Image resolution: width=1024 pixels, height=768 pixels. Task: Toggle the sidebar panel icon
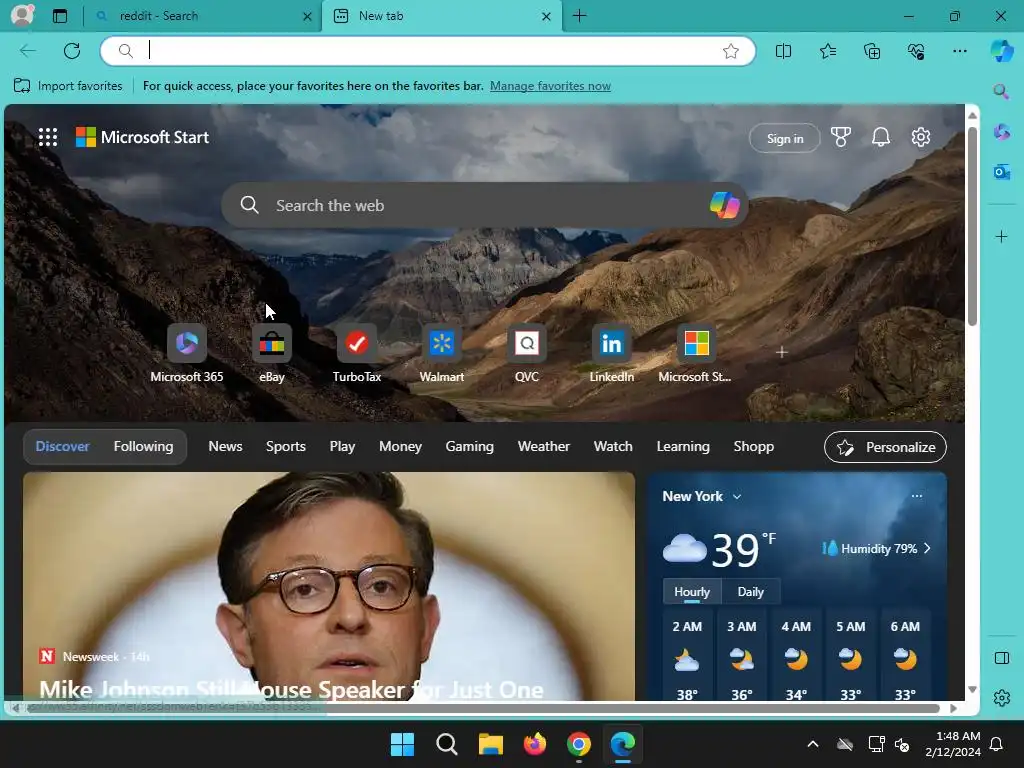coord(1001,658)
